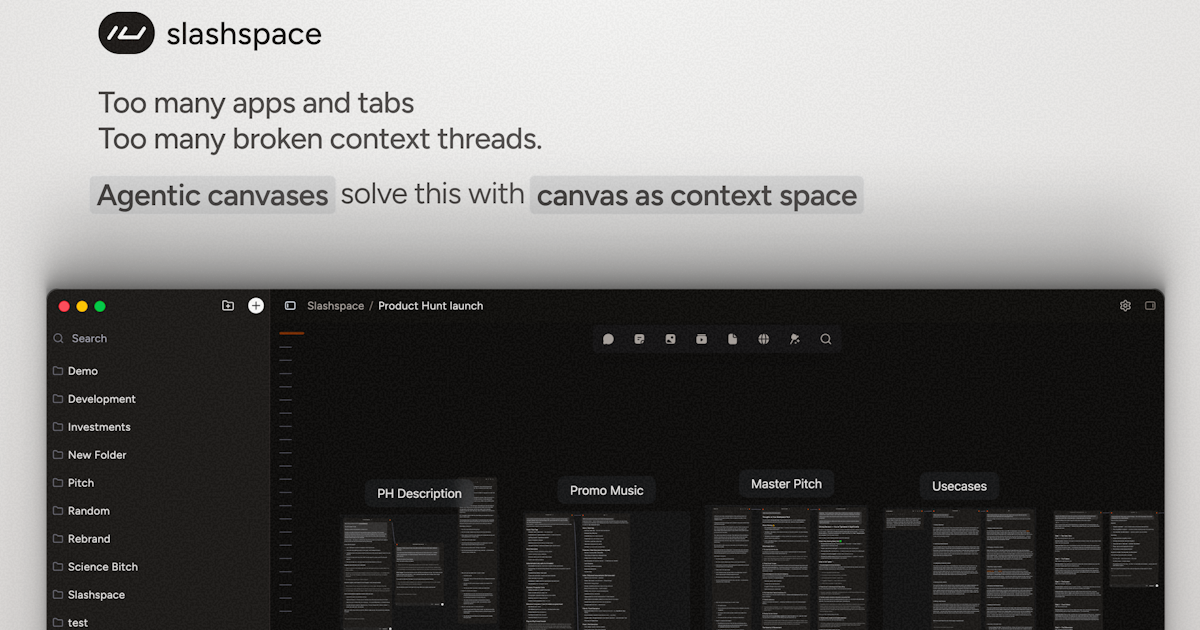The image size is (1200, 630).
Task: Open settings gear icon
Action: click(1125, 306)
